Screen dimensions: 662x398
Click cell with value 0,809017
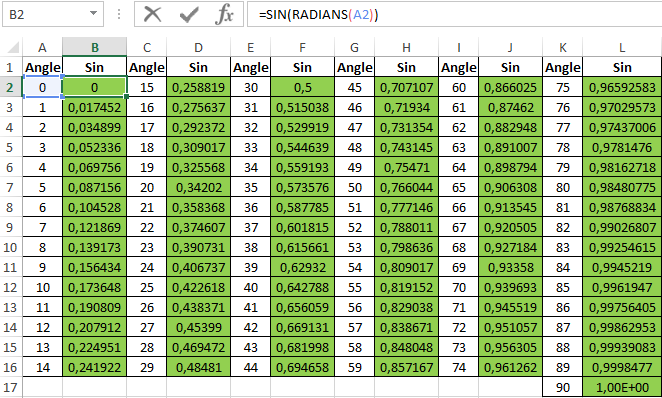click(x=407, y=267)
